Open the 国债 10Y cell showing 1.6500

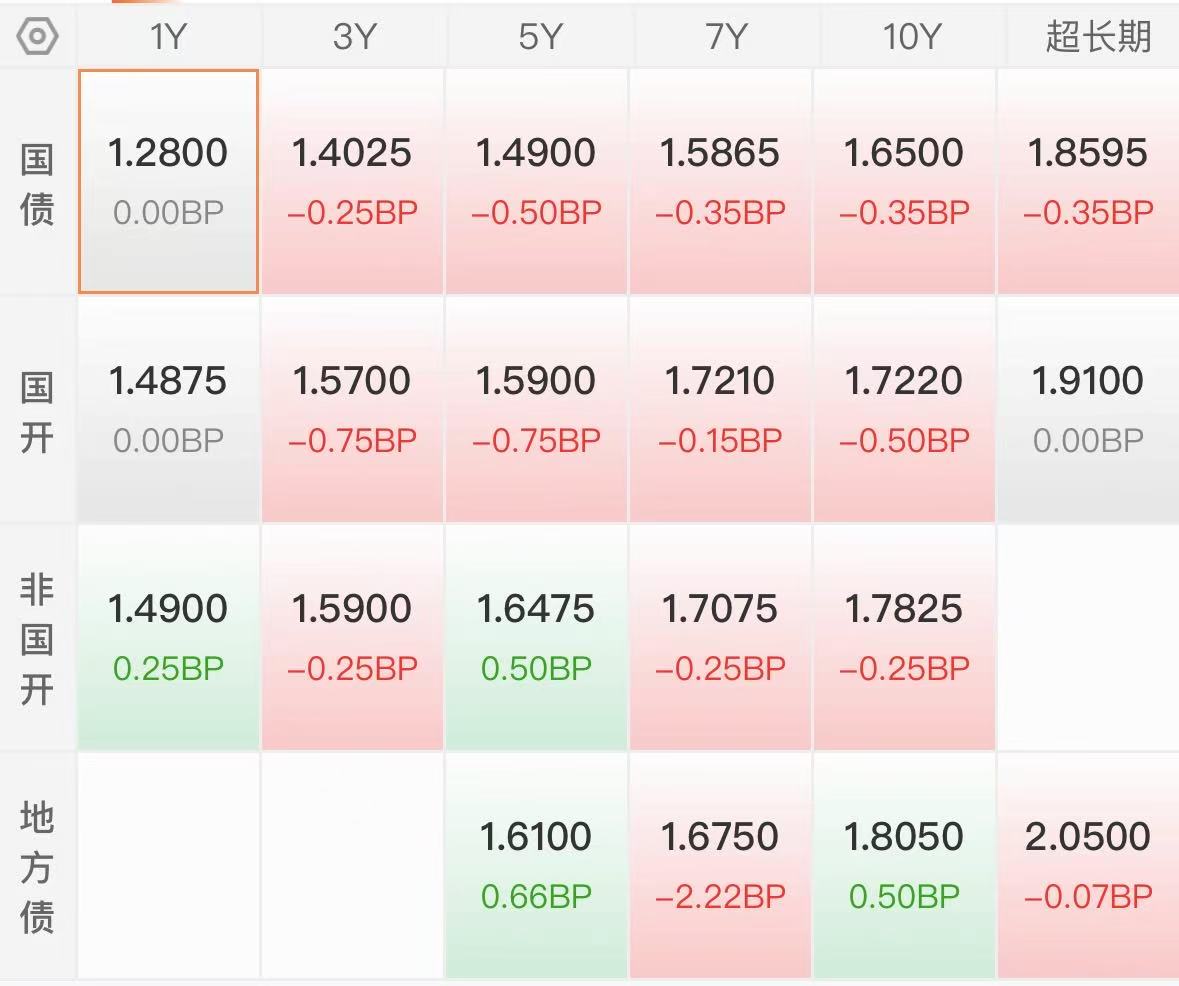click(905, 181)
